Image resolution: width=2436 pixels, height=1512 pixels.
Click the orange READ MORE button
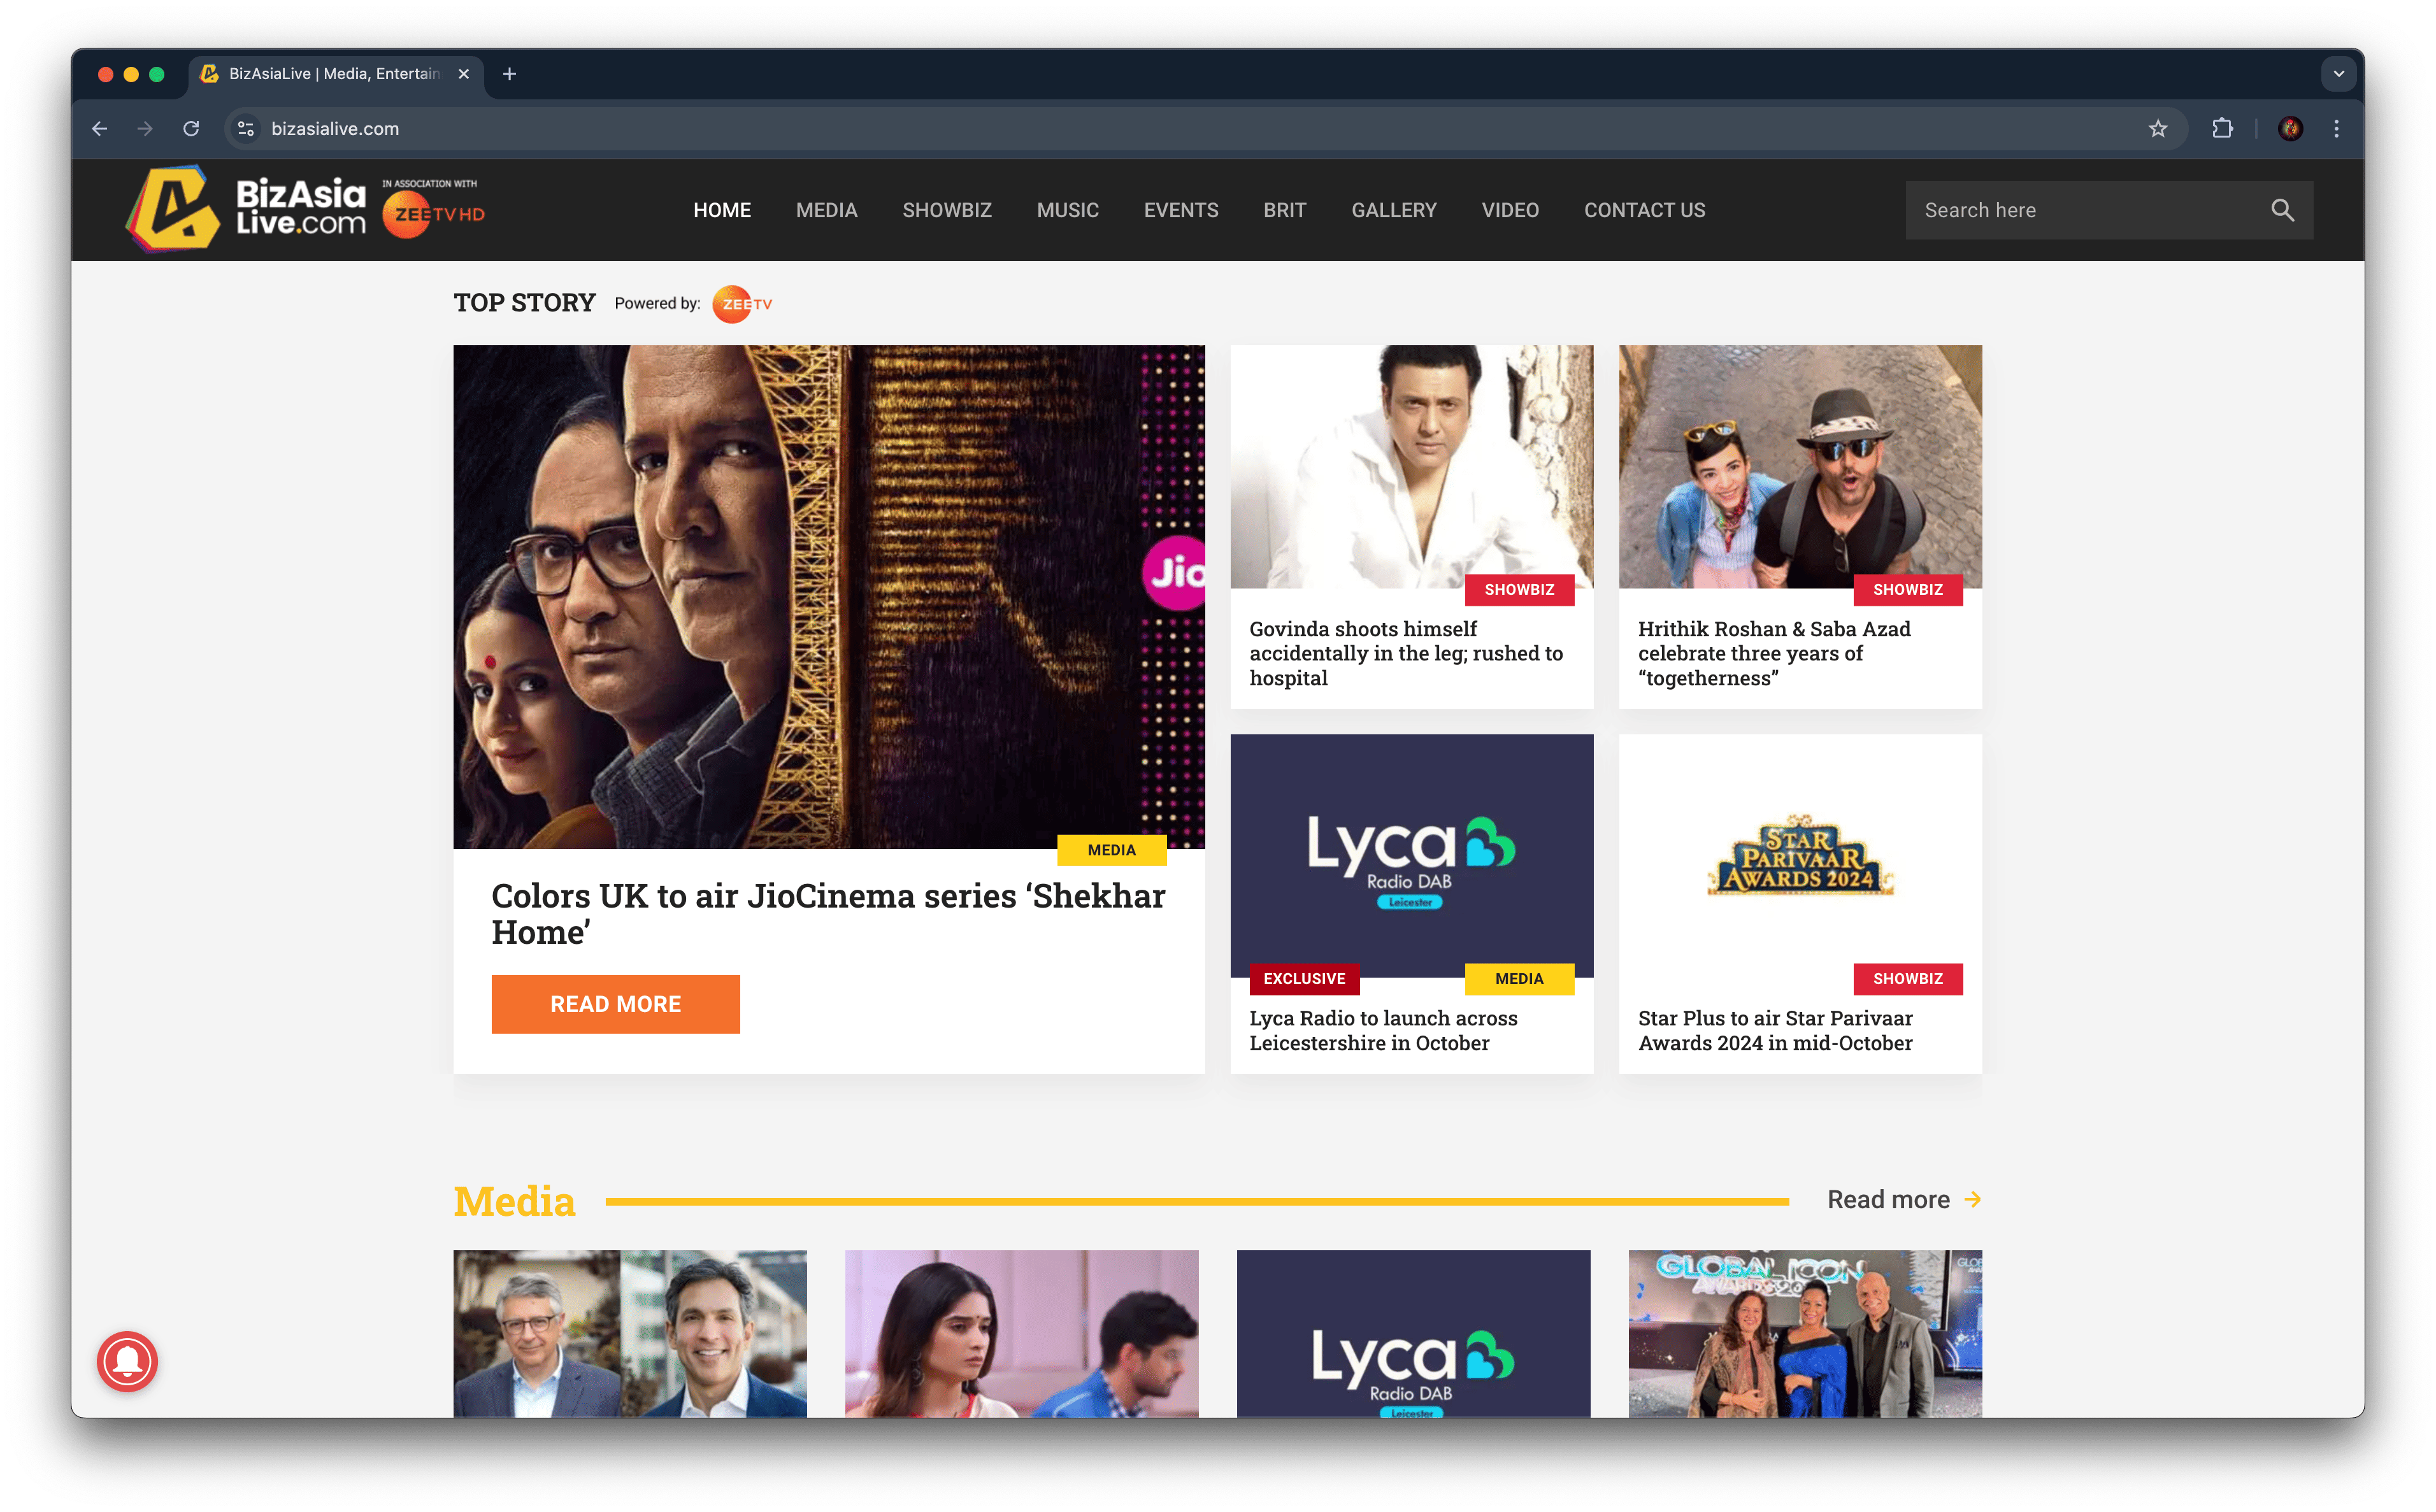(x=615, y=1004)
